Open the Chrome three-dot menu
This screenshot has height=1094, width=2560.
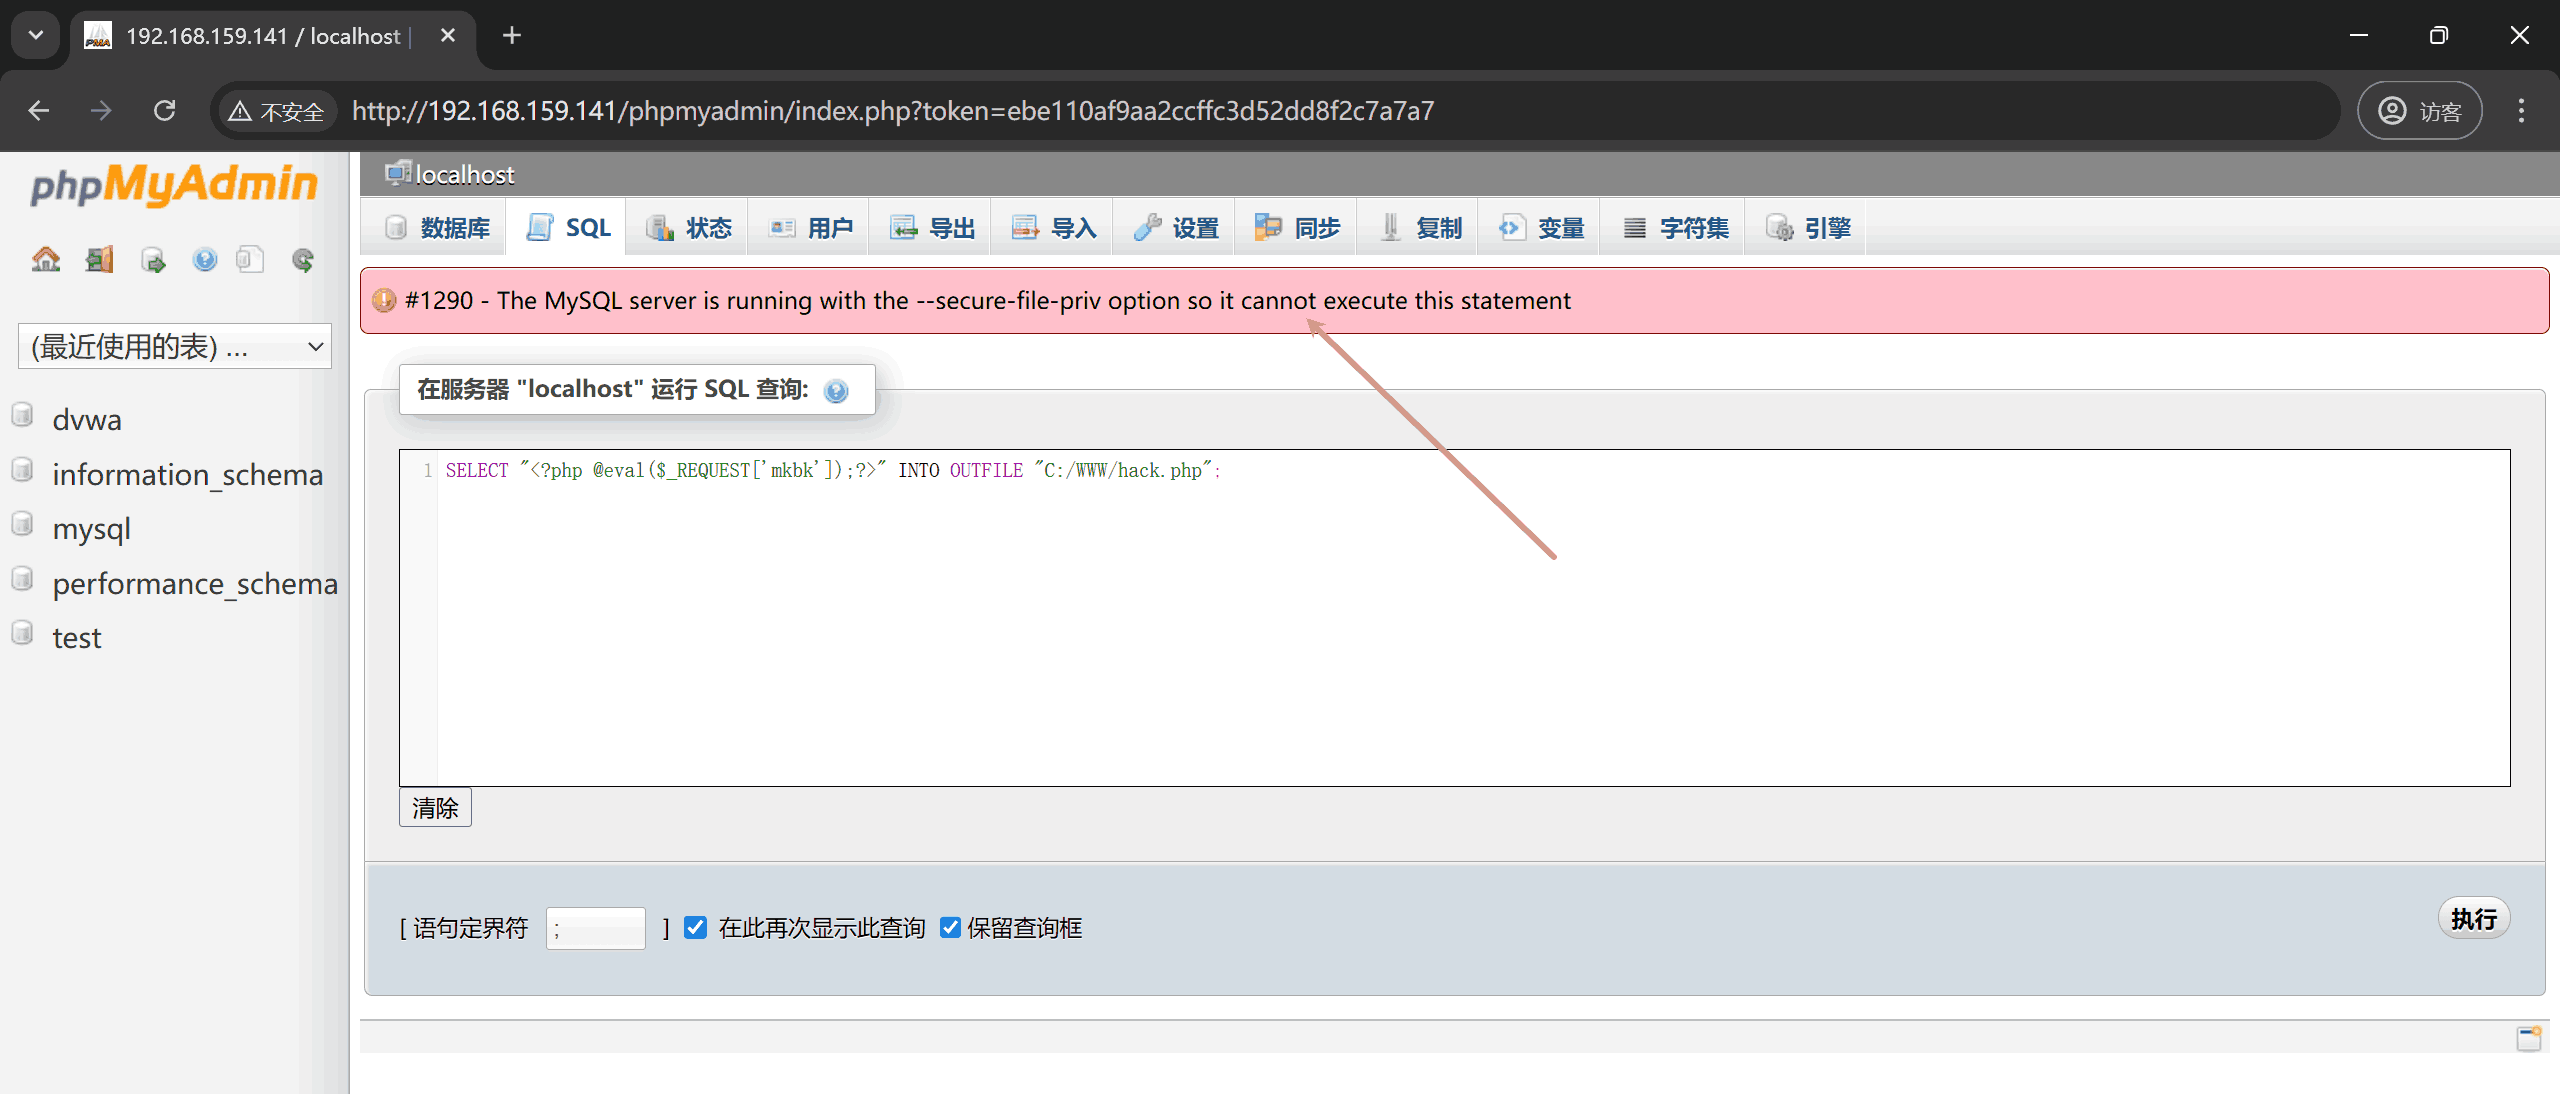pos(2521,110)
